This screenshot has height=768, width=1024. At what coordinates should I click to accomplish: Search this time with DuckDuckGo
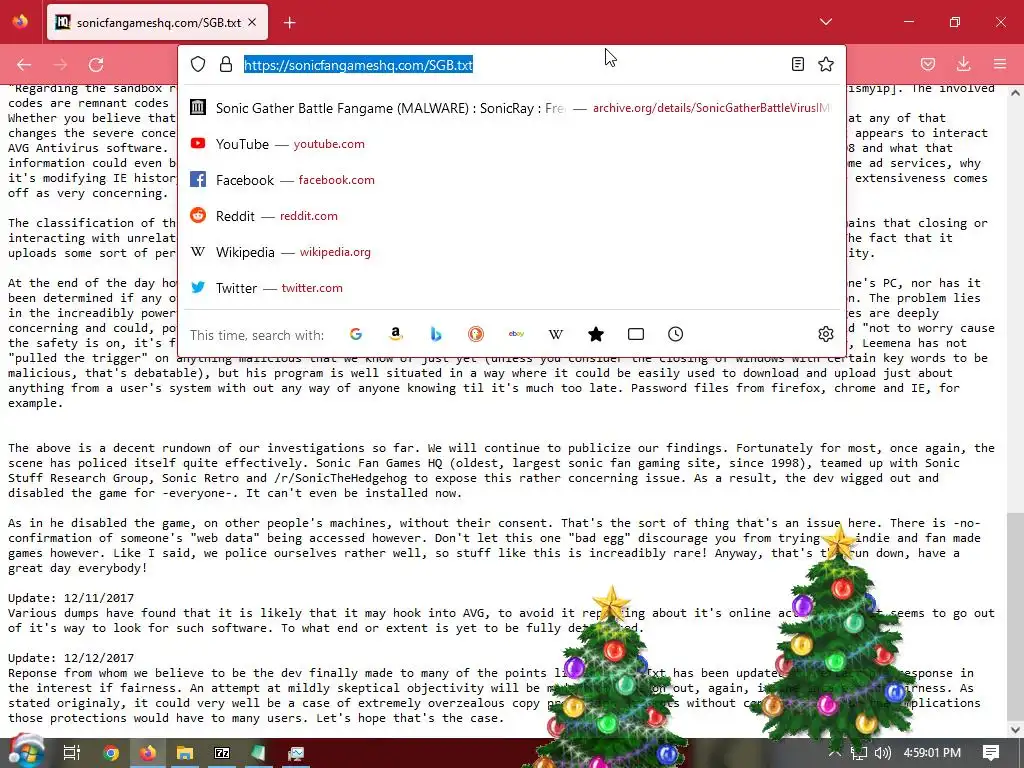click(476, 334)
